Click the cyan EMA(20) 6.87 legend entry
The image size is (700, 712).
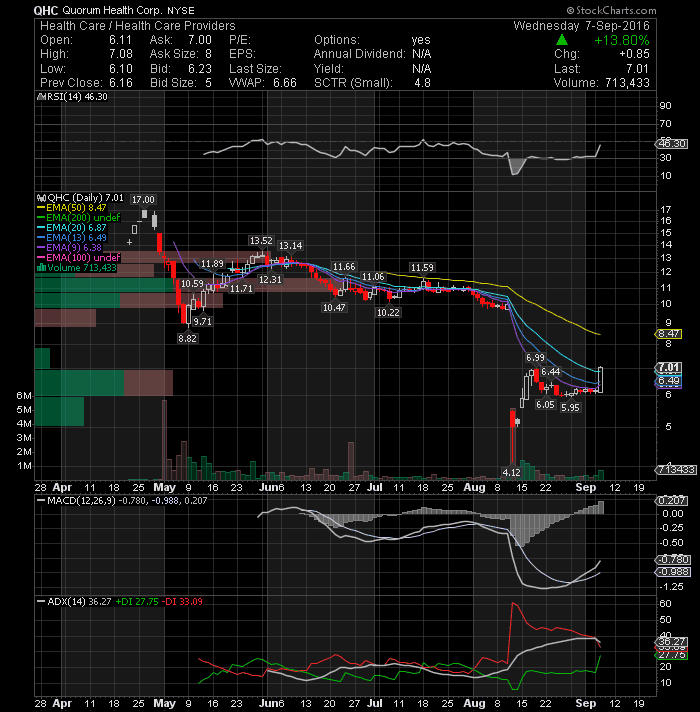point(72,227)
